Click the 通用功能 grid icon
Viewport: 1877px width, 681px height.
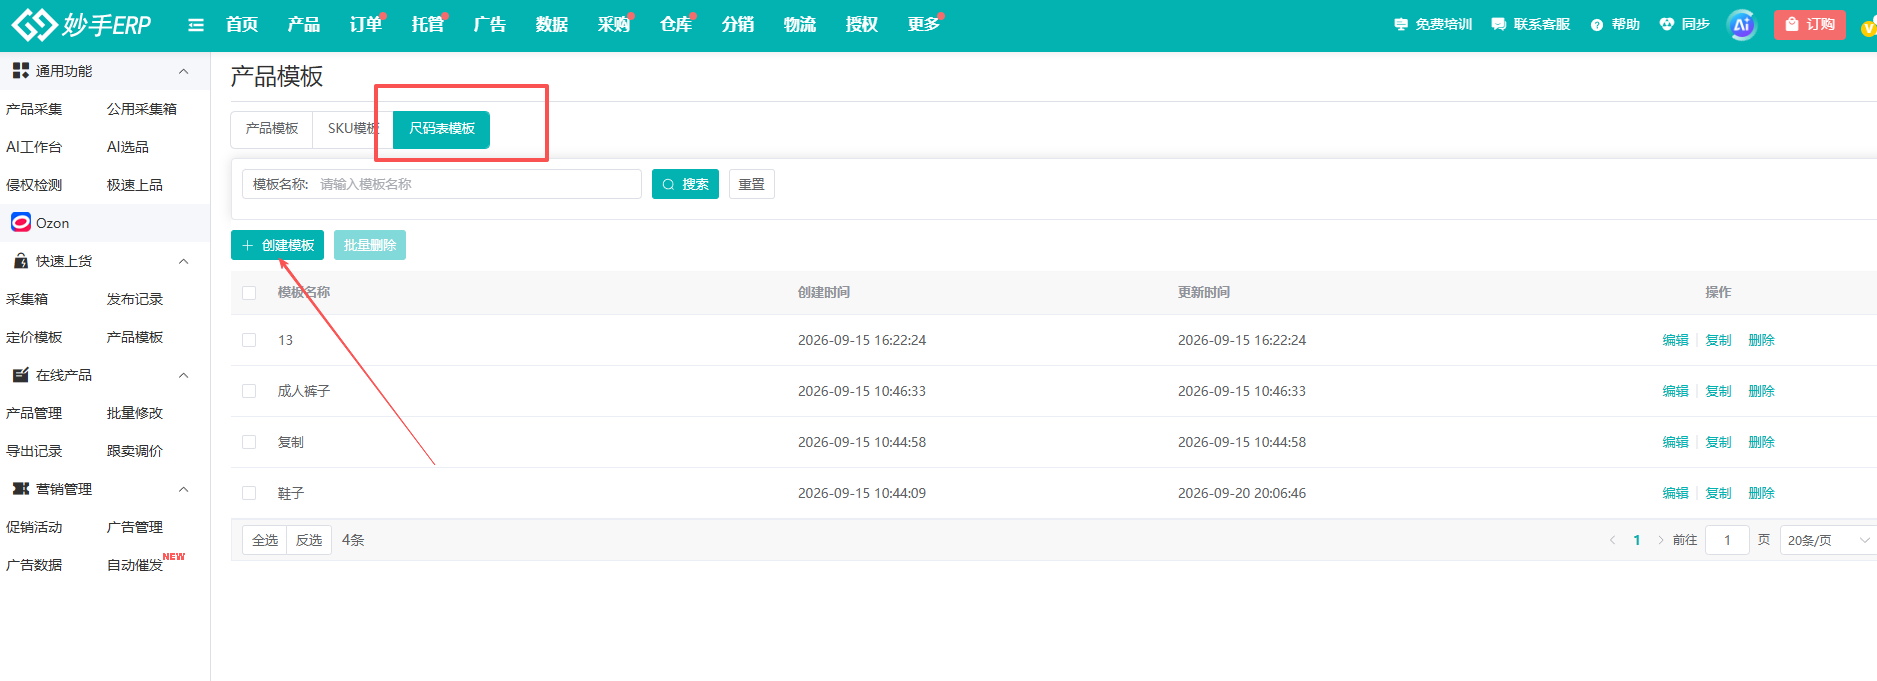tap(20, 71)
